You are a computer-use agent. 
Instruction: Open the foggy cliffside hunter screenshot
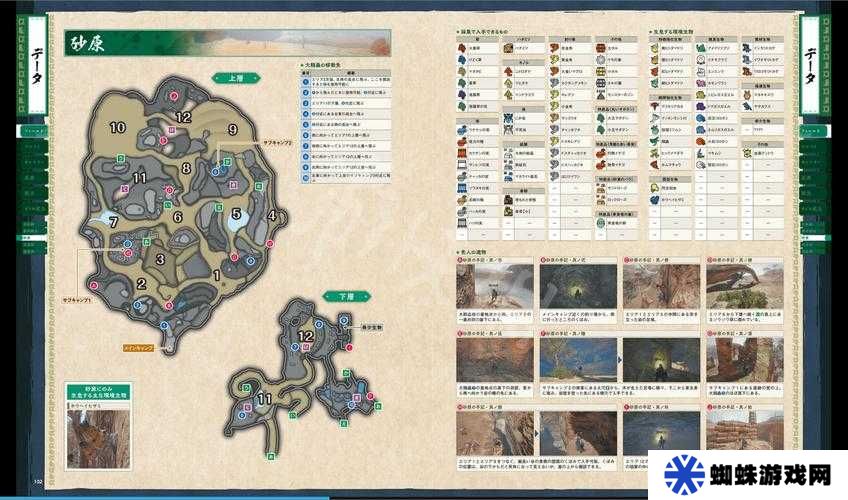point(494,286)
